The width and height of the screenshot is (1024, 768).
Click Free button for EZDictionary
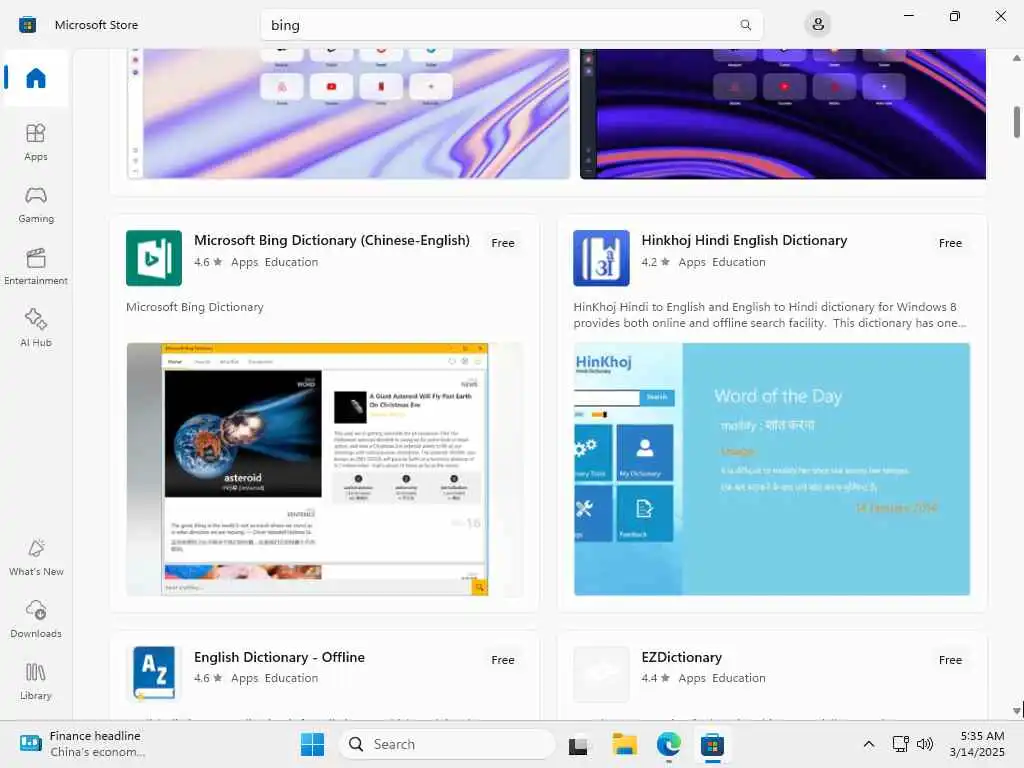(950, 660)
